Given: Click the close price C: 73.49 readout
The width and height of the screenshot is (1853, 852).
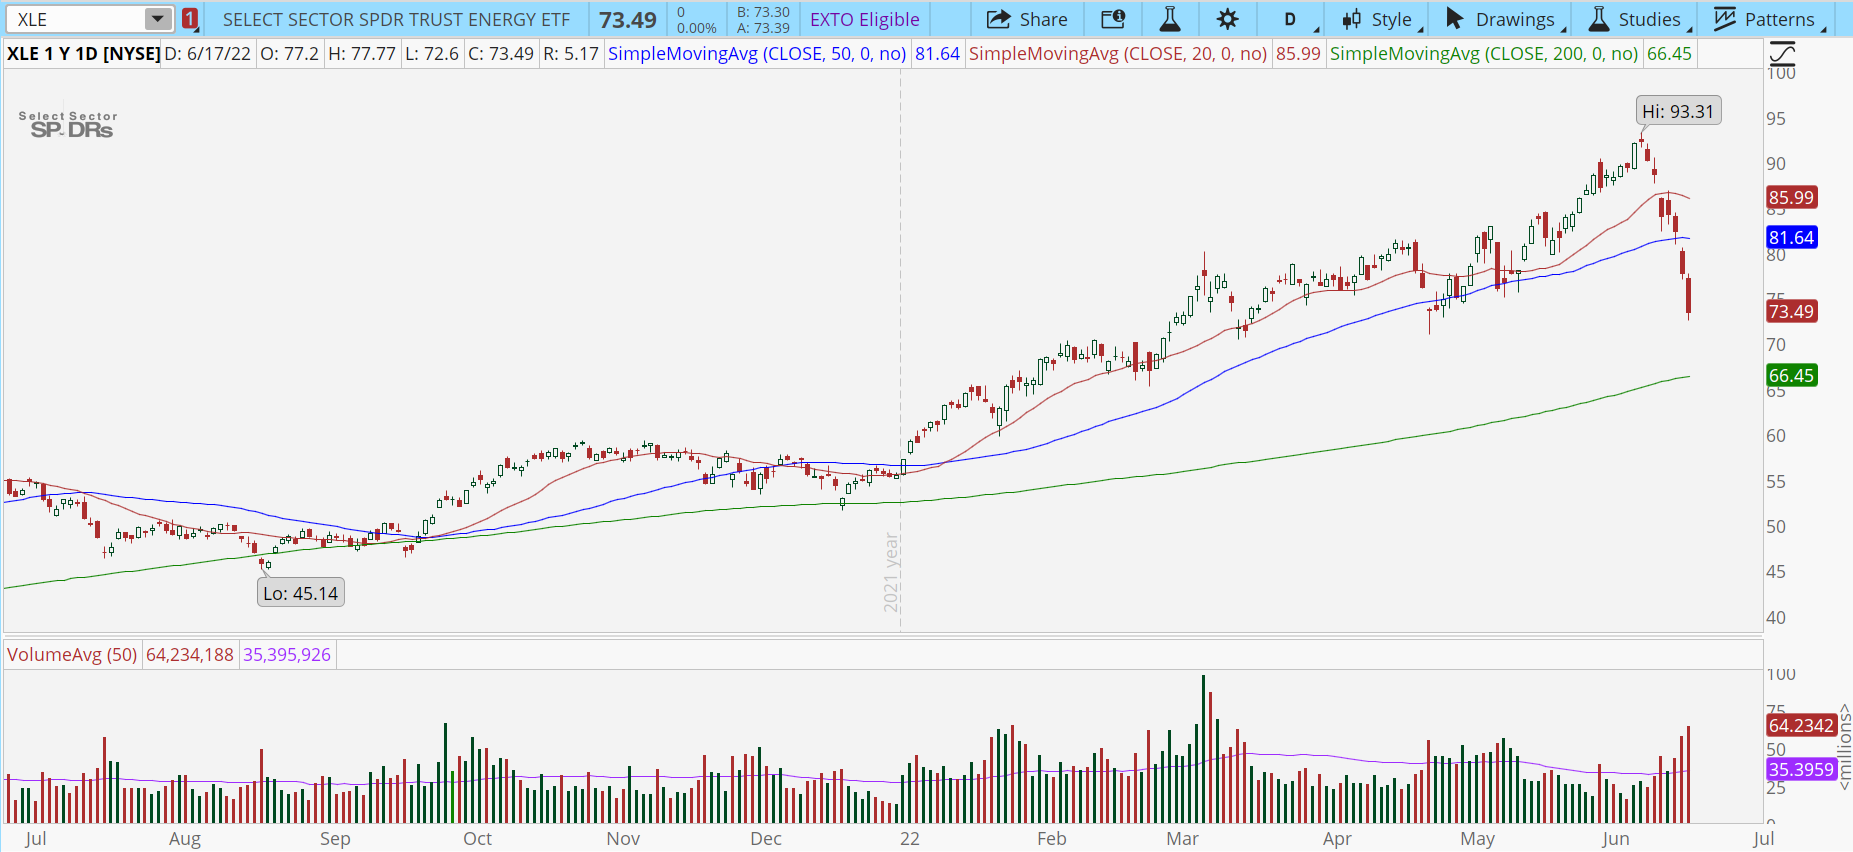Looking at the screenshot, I should (x=501, y=54).
